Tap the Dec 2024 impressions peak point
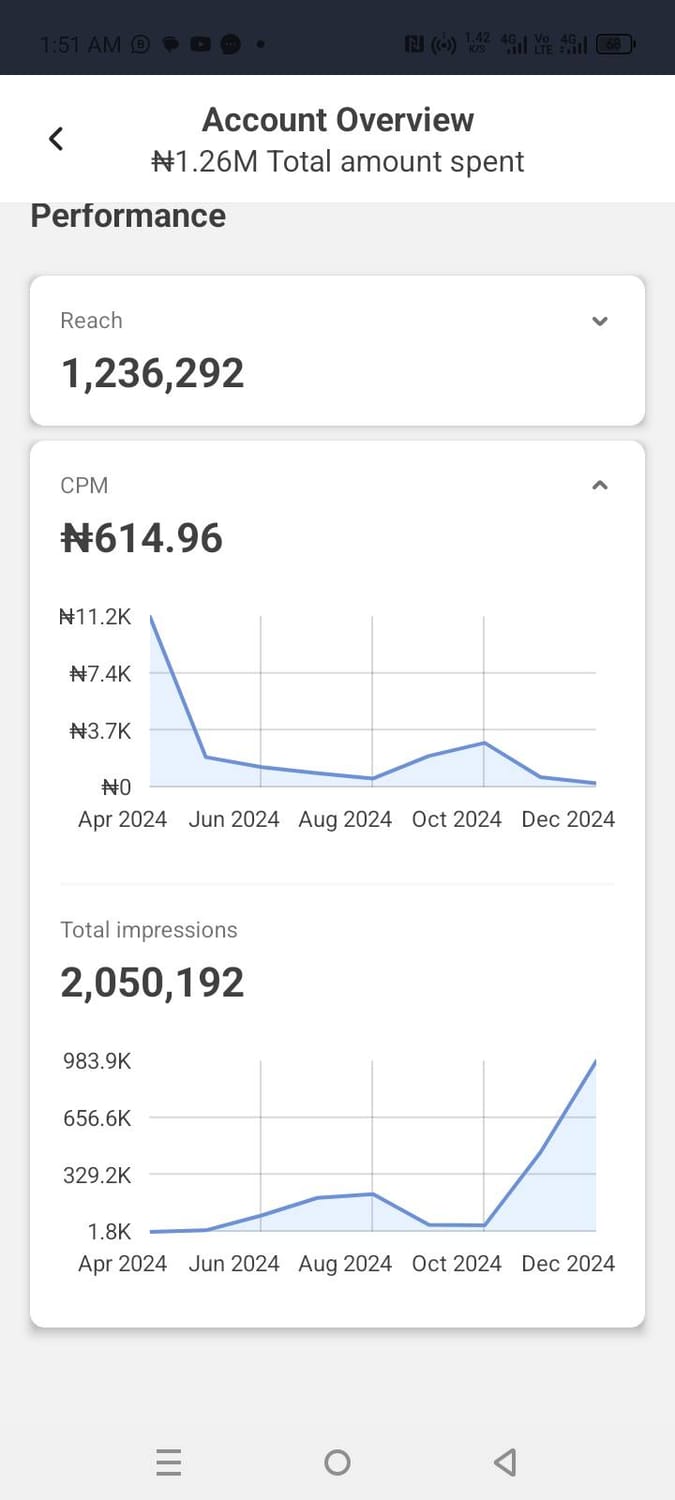 pos(596,1061)
